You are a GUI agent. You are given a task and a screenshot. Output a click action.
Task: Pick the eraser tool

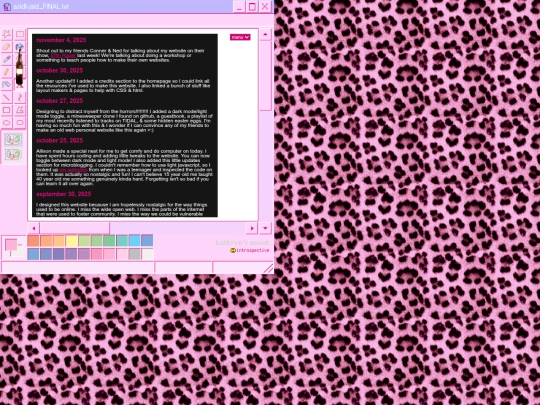point(7,47)
